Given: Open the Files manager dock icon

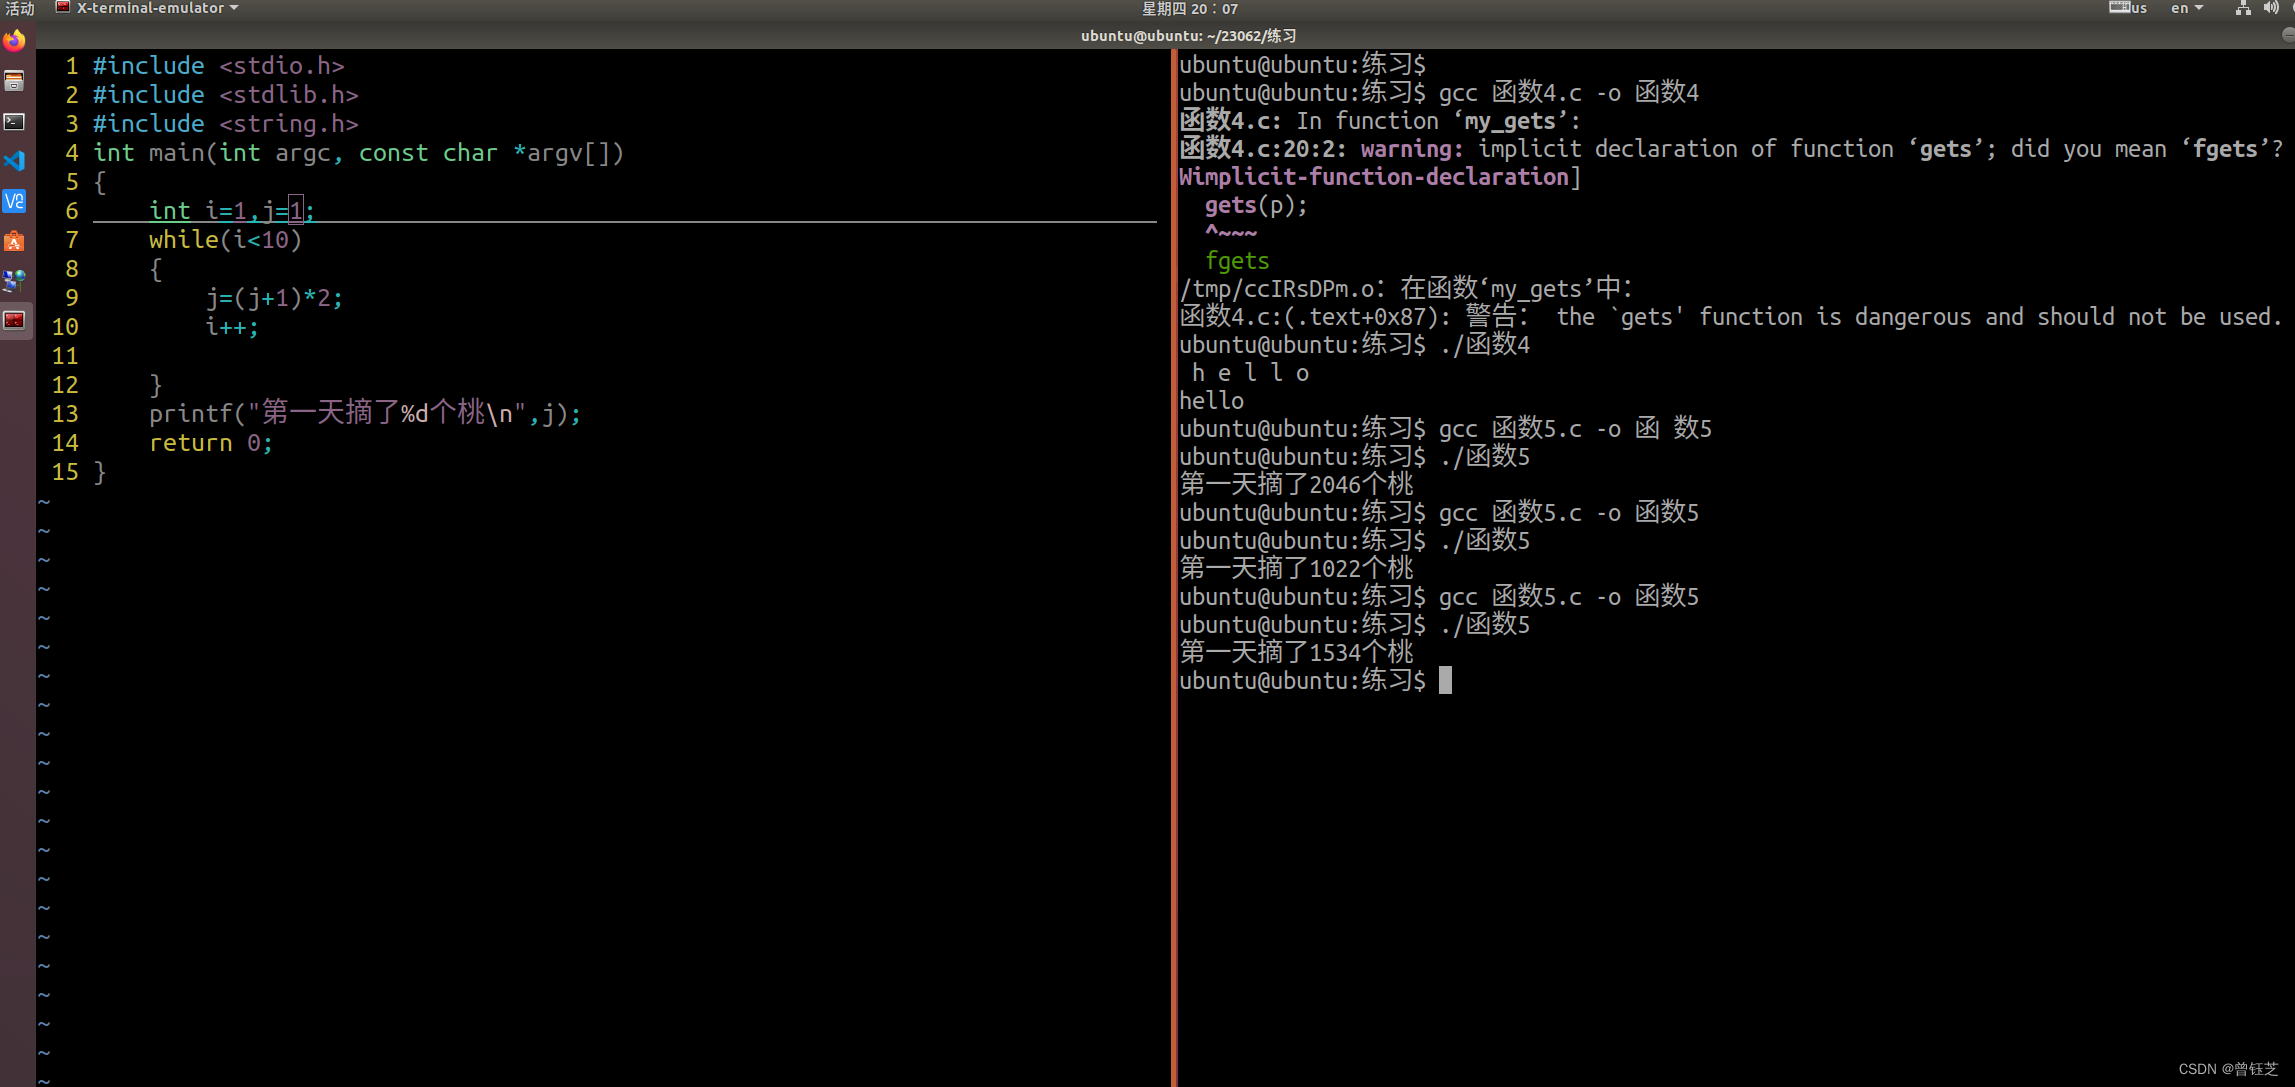Looking at the screenshot, I should pos(14,81).
